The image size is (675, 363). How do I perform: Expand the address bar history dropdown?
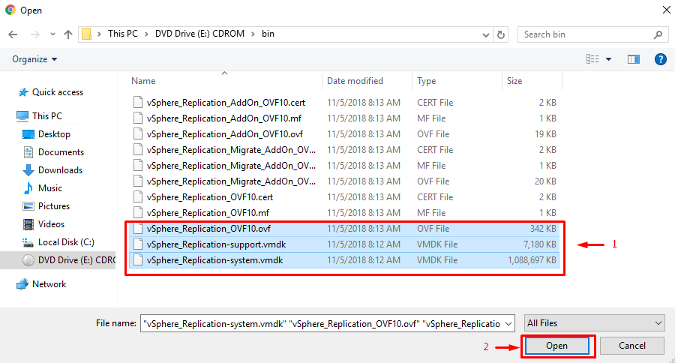(486, 35)
